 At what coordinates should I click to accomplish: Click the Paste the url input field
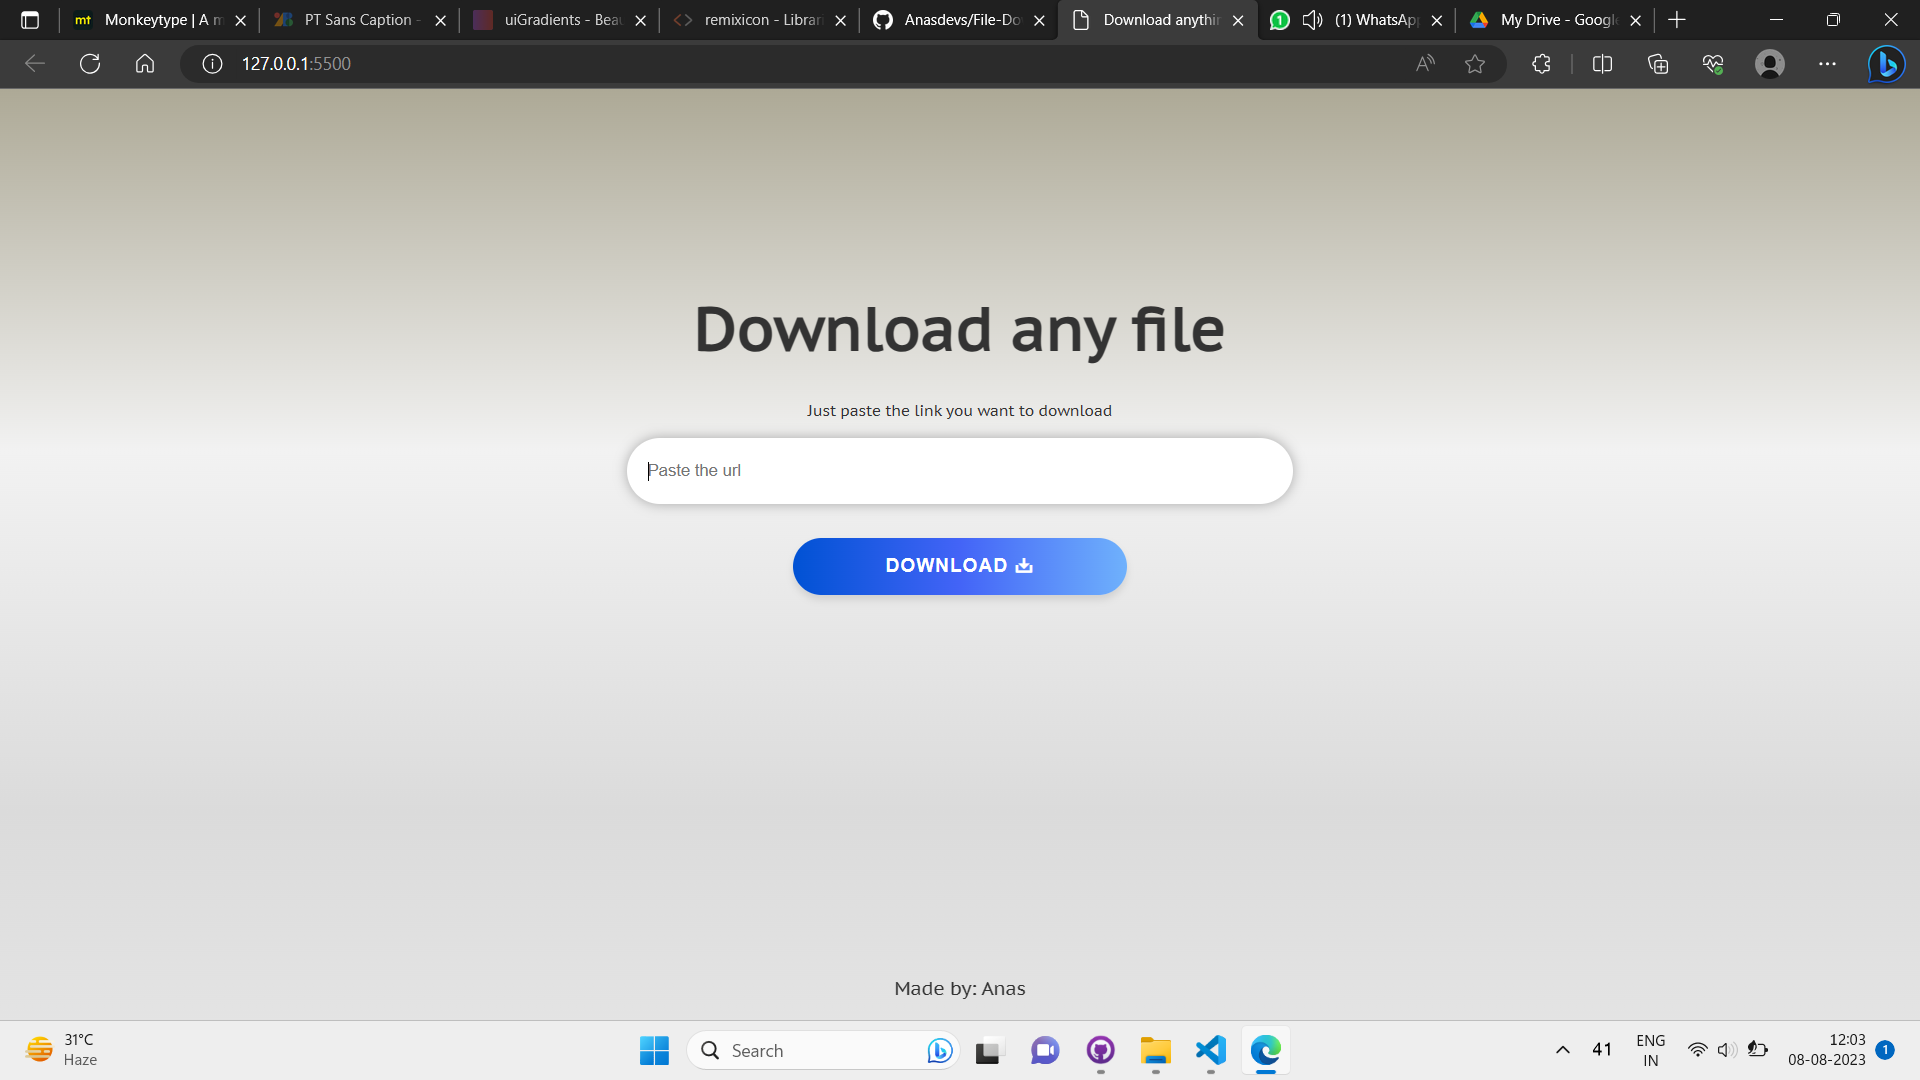point(959,470)
